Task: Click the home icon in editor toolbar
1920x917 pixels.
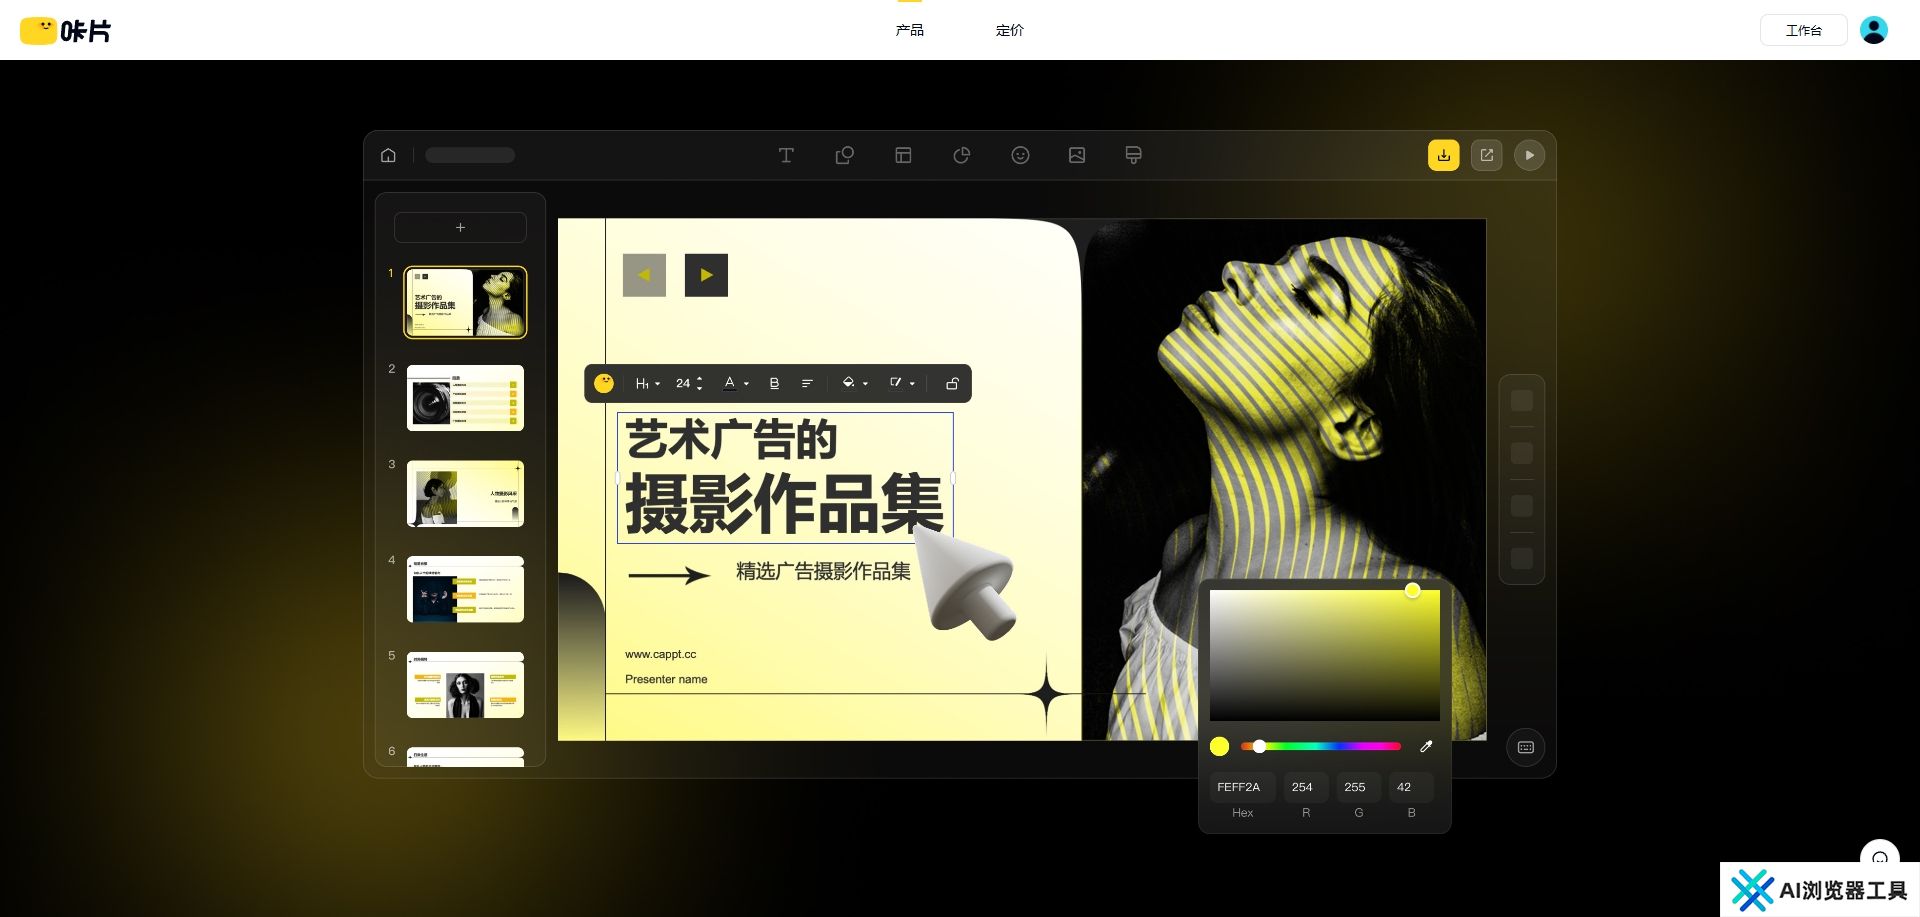Action: point(388,155)
